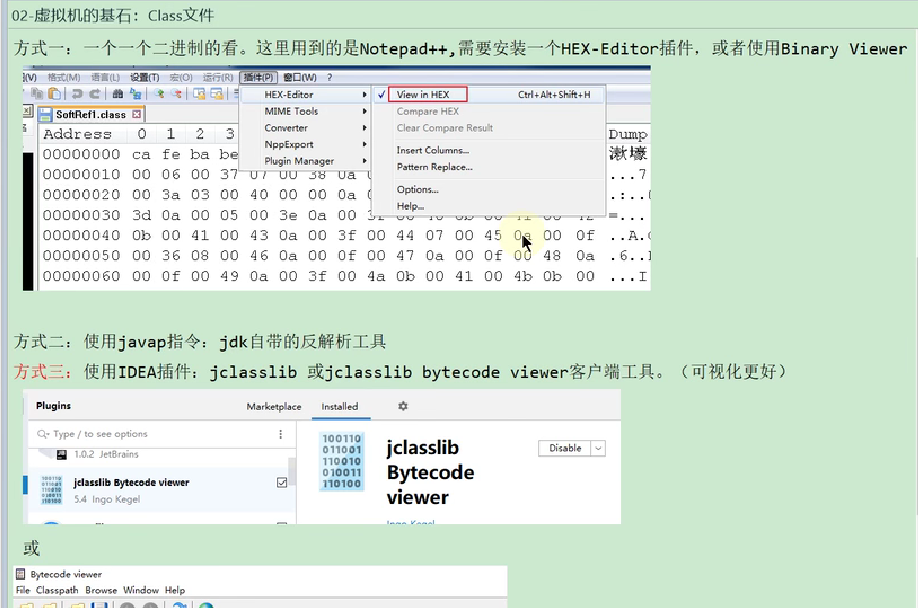Expand the NppExport submenu arrow
Viewport: 918px width, 608px height.
[364, 145]
